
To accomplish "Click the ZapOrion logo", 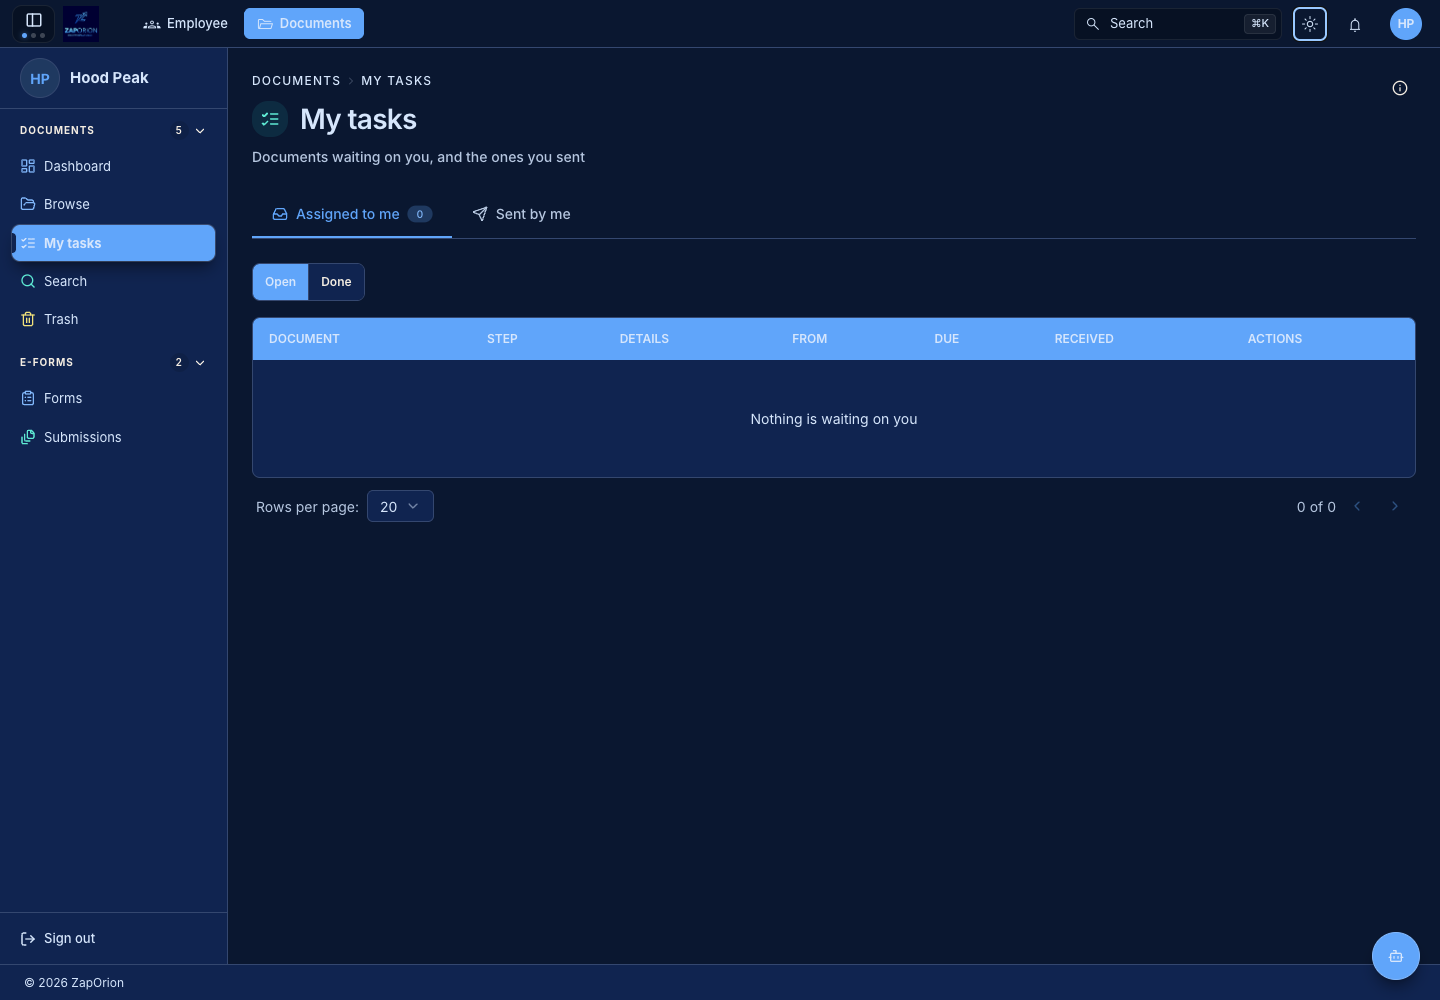I will pos(81,23).
